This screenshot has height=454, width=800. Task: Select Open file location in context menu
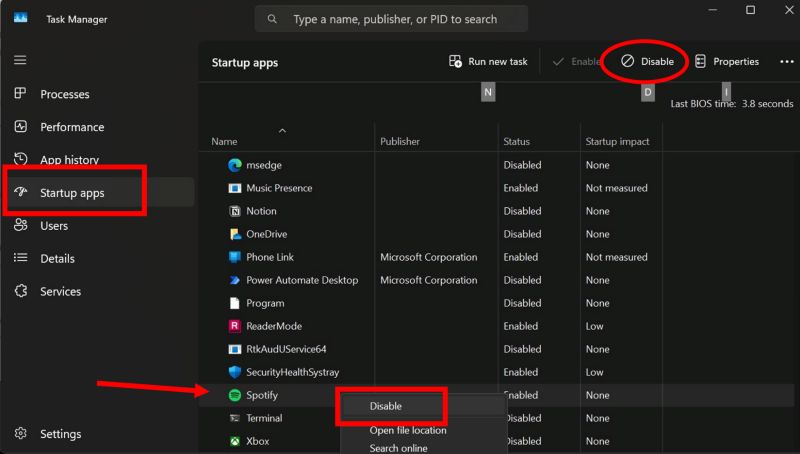coord(408,430)
